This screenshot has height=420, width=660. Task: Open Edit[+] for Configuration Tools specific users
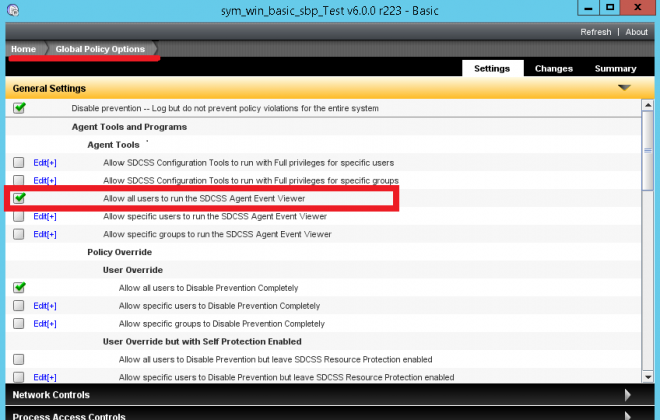click(45, 163)
